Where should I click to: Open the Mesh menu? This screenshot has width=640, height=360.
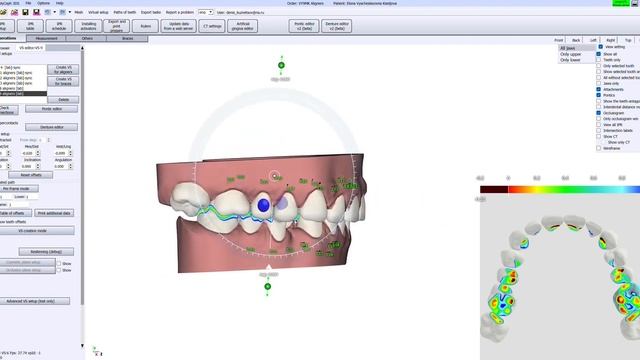(x=79, y=12)
